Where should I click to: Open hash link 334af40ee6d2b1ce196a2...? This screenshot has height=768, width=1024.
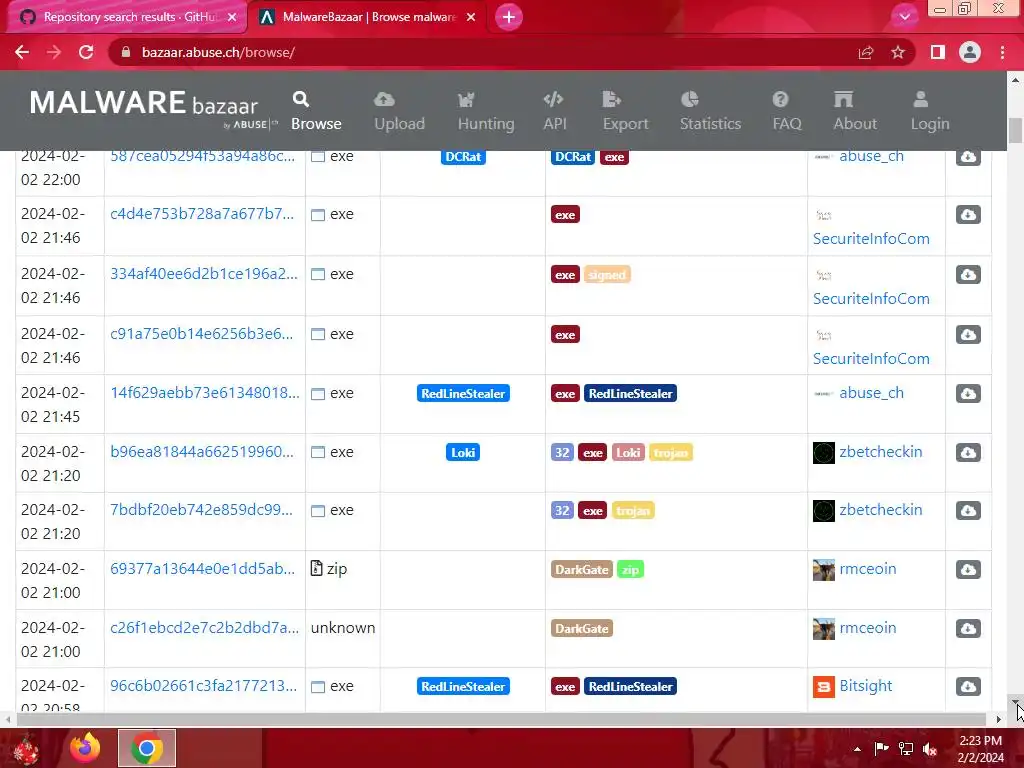pos(204,274)
